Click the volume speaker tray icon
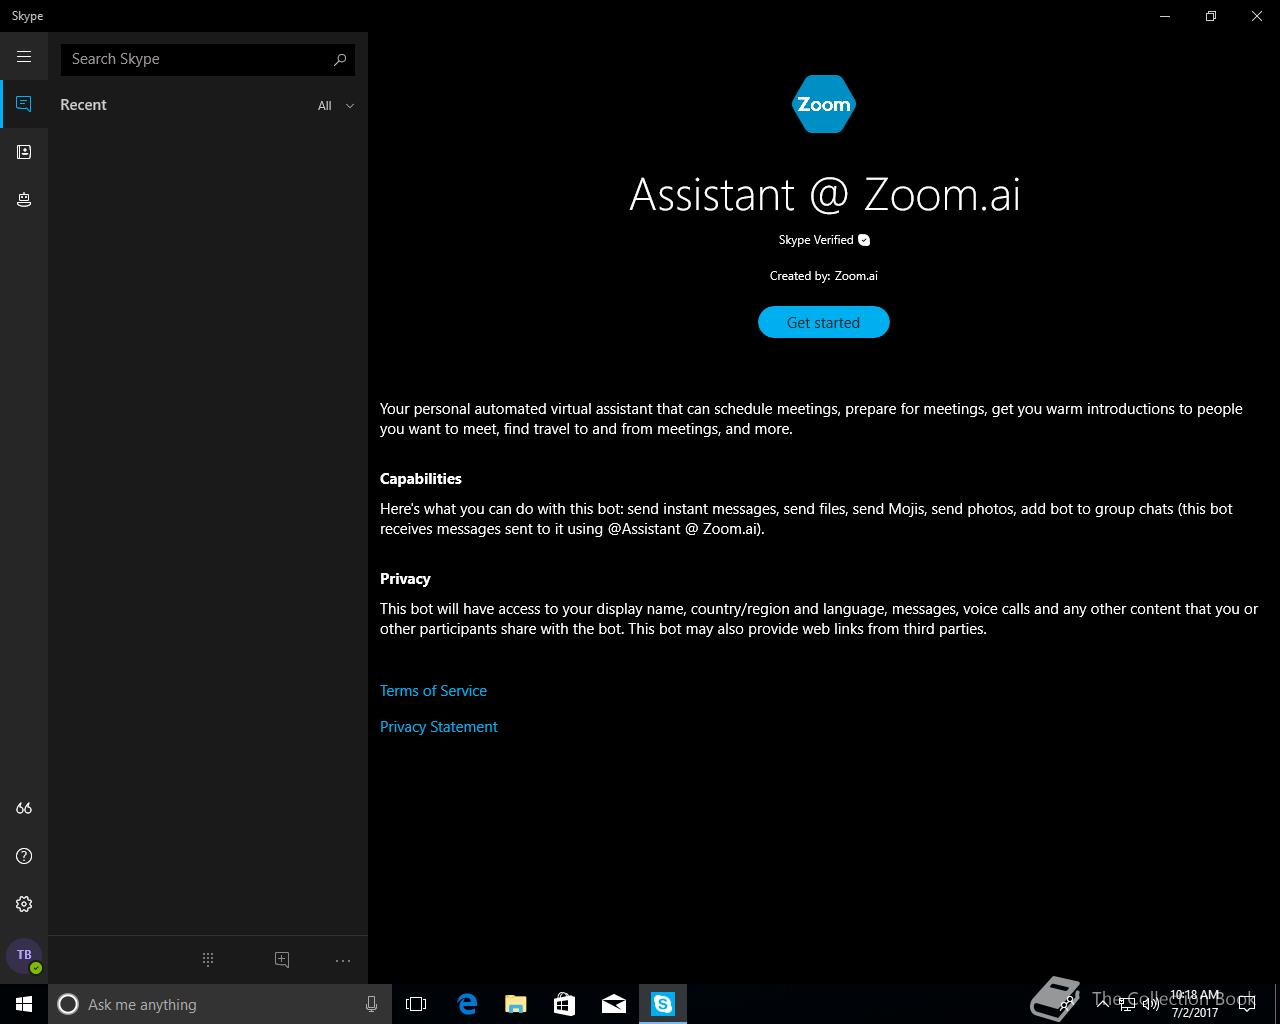The width and height of the screenshot is (1280, 1024). click(x=1151, y=1004)
